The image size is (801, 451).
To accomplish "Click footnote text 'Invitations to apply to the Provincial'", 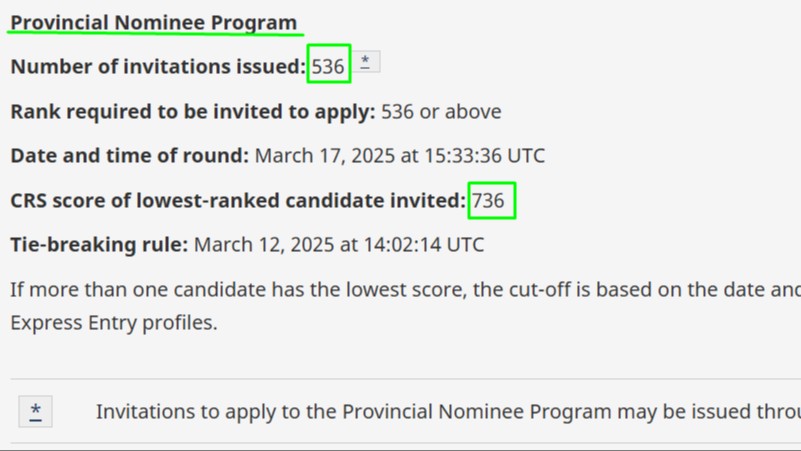I will (449, 412).
